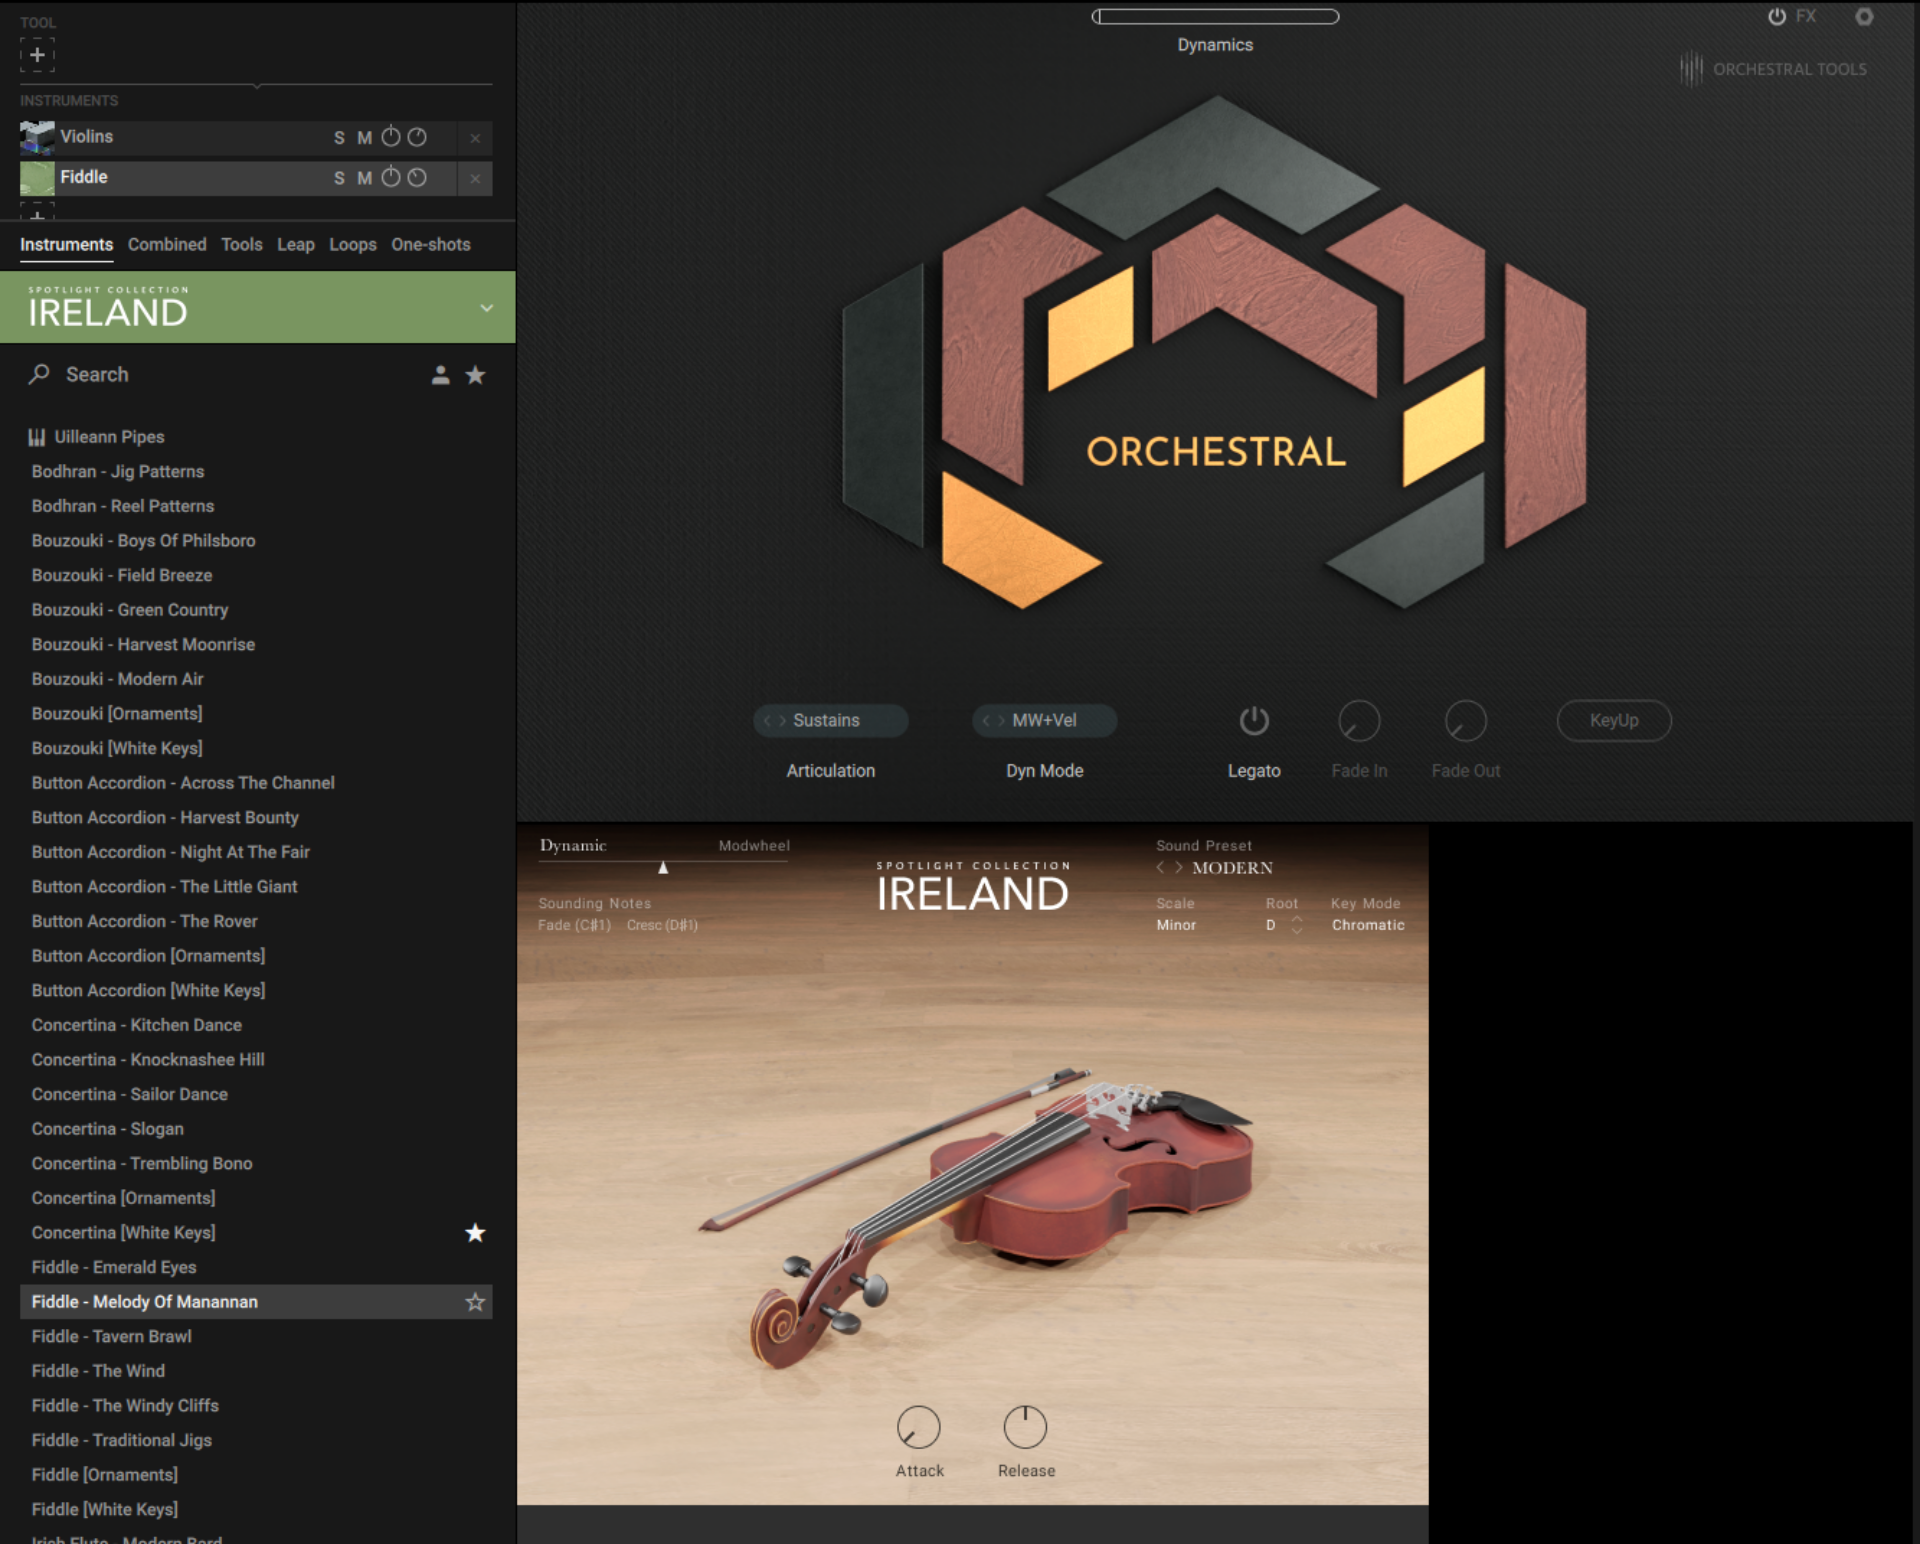
Task: Click the favorites star next to search
Action: [476, 375]
